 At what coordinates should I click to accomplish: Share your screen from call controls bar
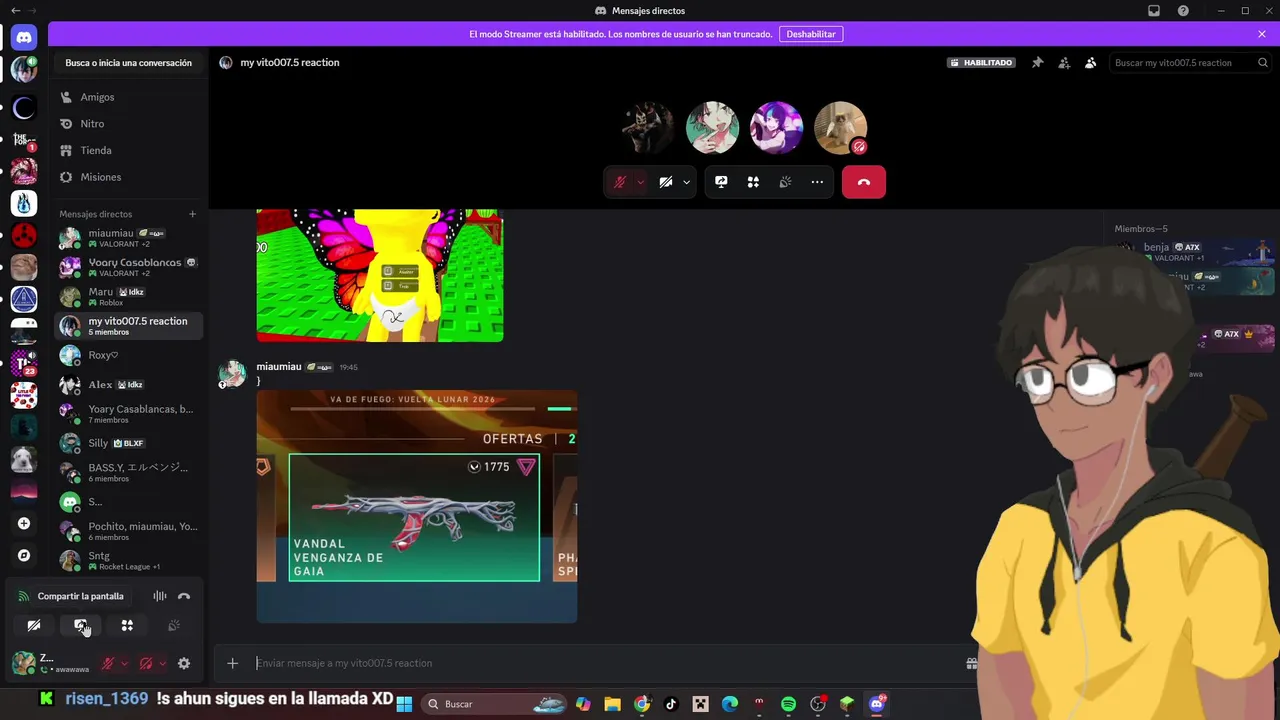(x=721, y=182)
